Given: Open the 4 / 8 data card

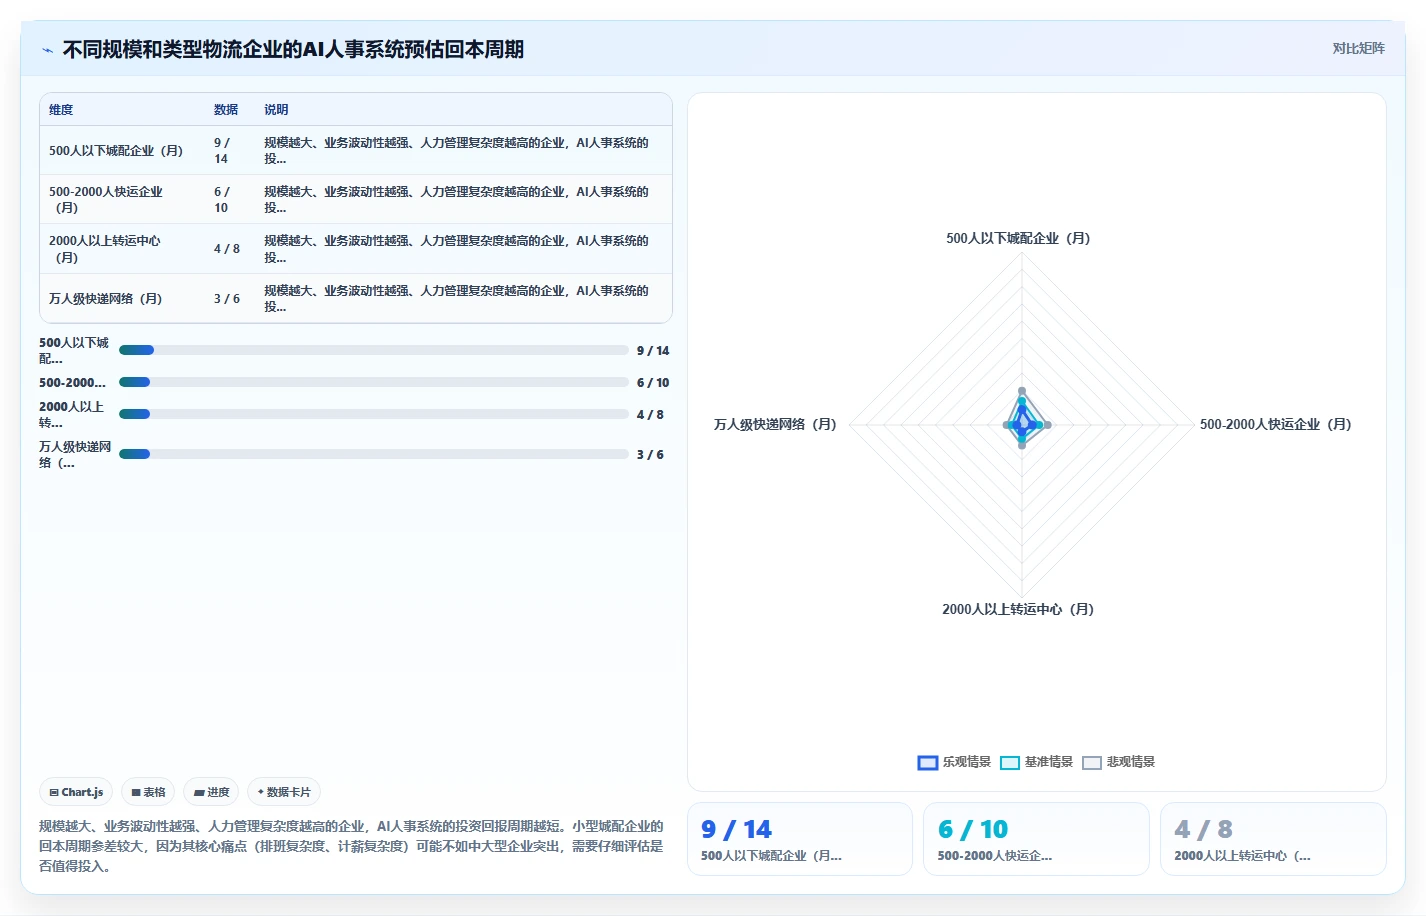Looking at the screenshot, I should tap(1273, 839).
